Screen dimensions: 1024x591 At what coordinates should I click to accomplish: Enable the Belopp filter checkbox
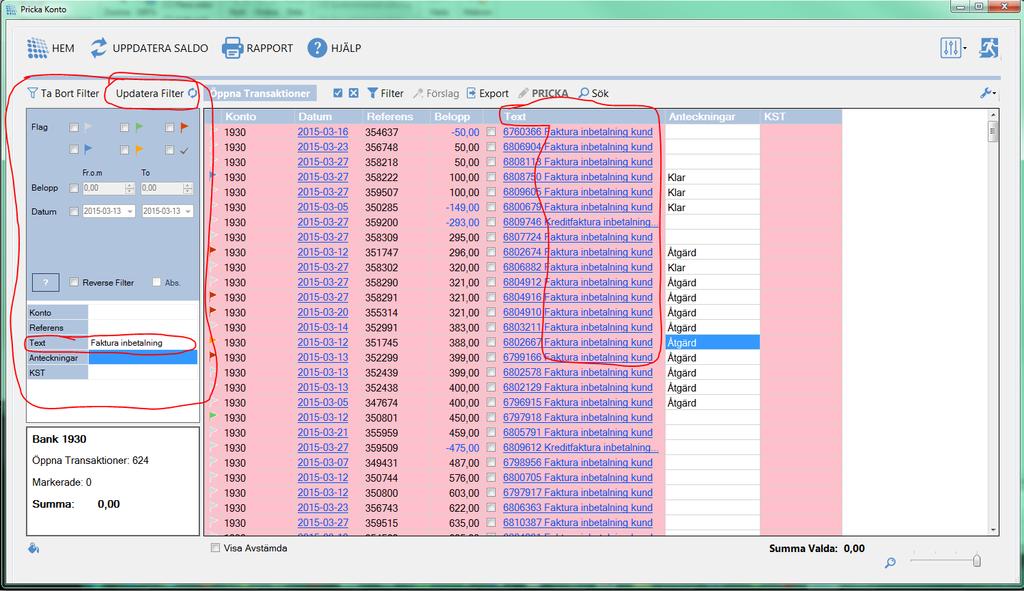click(74, 188)
